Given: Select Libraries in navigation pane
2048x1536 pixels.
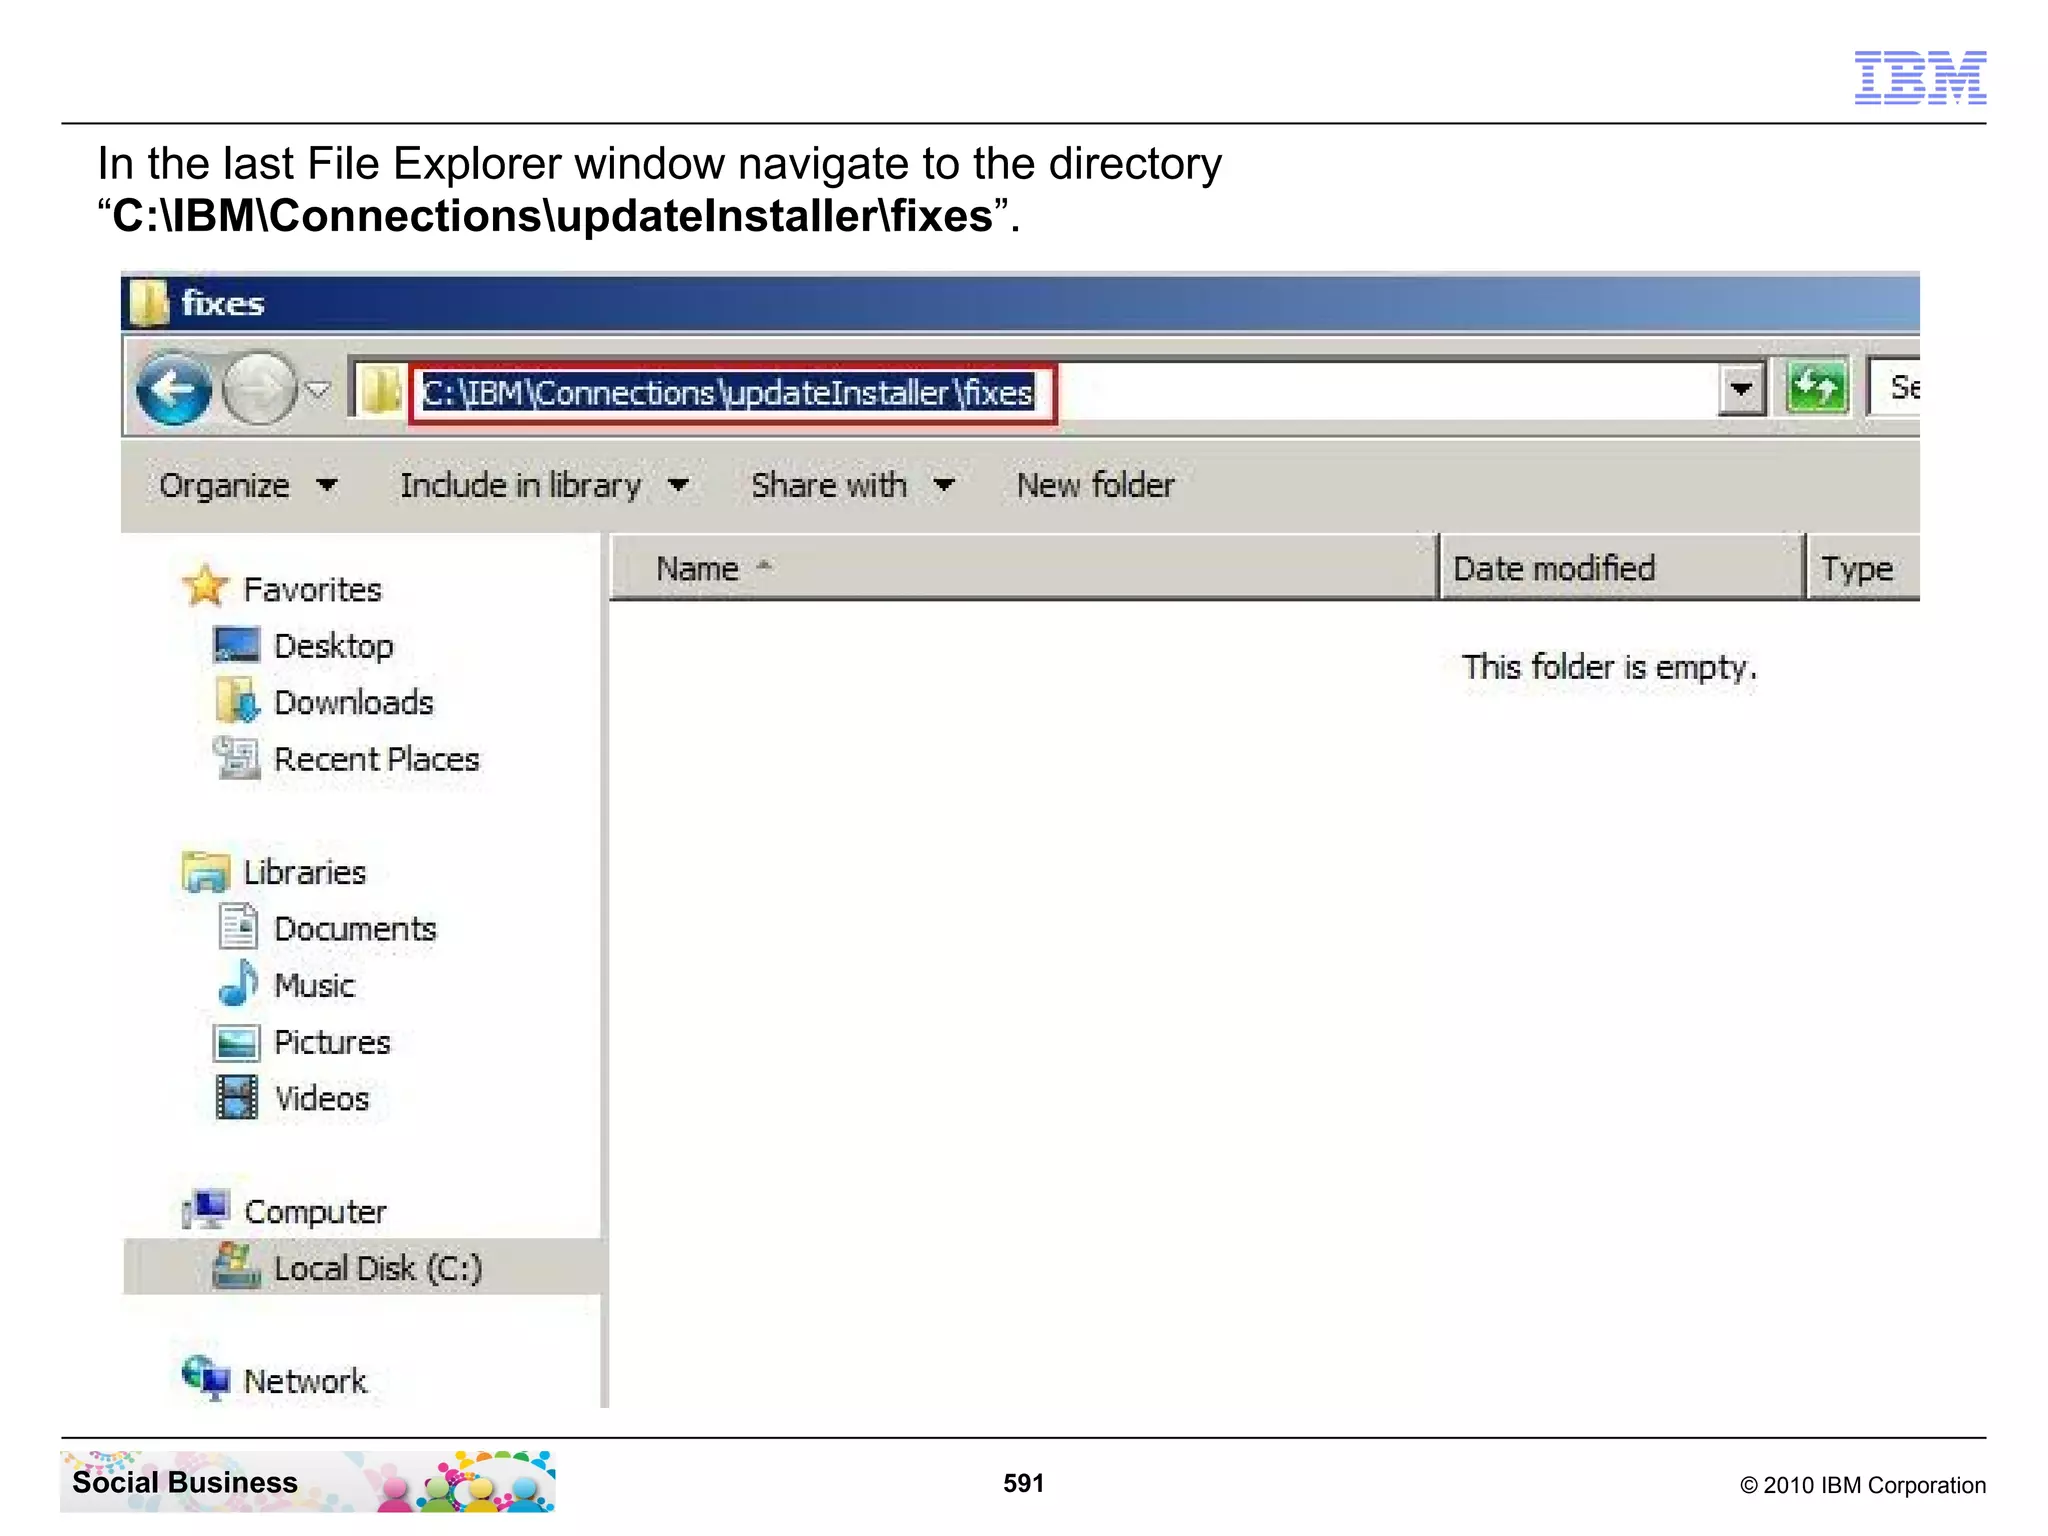Looking at the screenshot, I should click(x=305, y=873).
